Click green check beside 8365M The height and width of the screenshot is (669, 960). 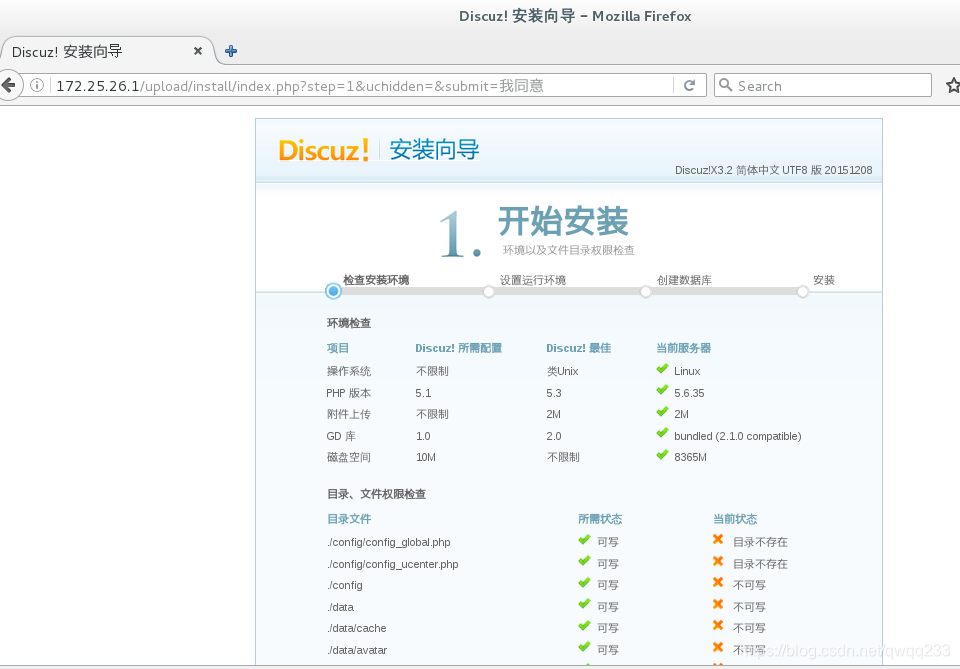coord(662,455)
